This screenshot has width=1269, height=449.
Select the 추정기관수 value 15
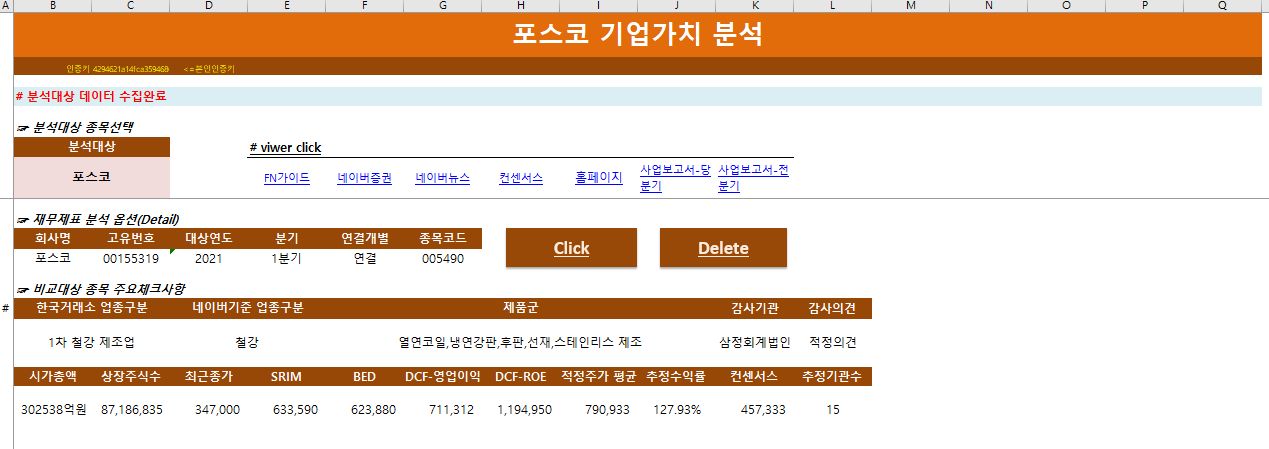(x=833, y=410)
